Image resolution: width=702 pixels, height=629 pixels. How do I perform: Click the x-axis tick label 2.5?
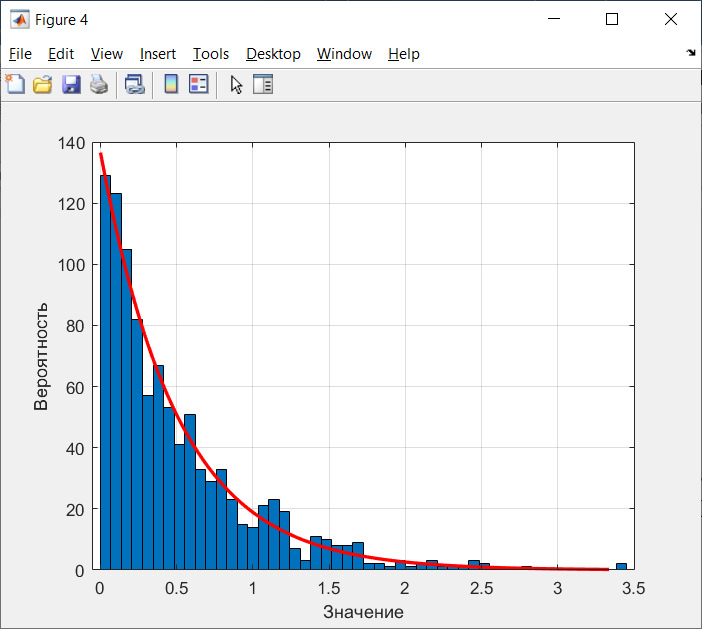point(481,588)
